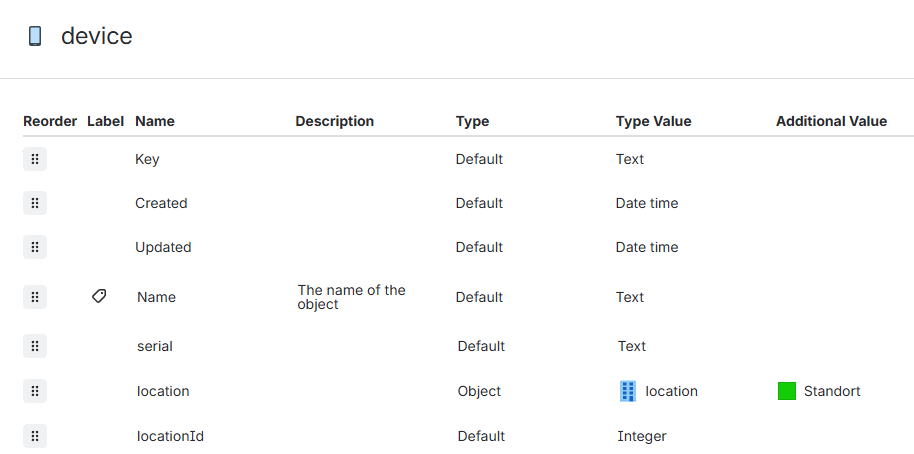
Task: Select the Created attribute name
Action: tap(161, 203)
